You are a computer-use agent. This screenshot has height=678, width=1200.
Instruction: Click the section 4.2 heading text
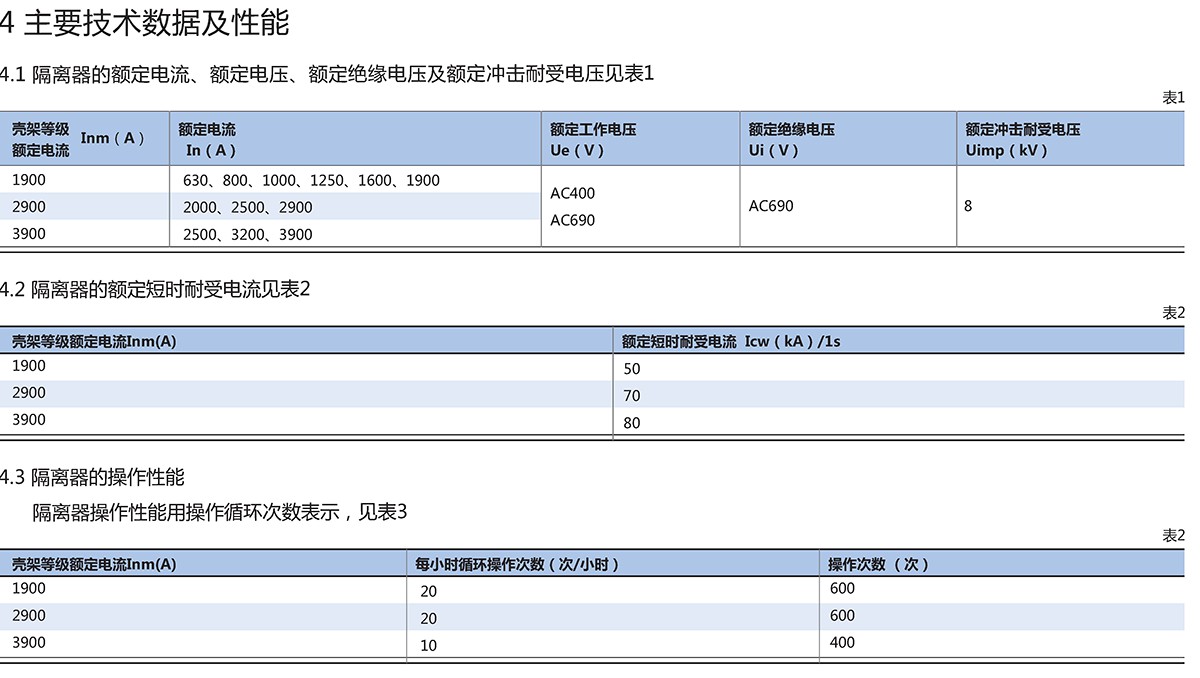[155, 289]
